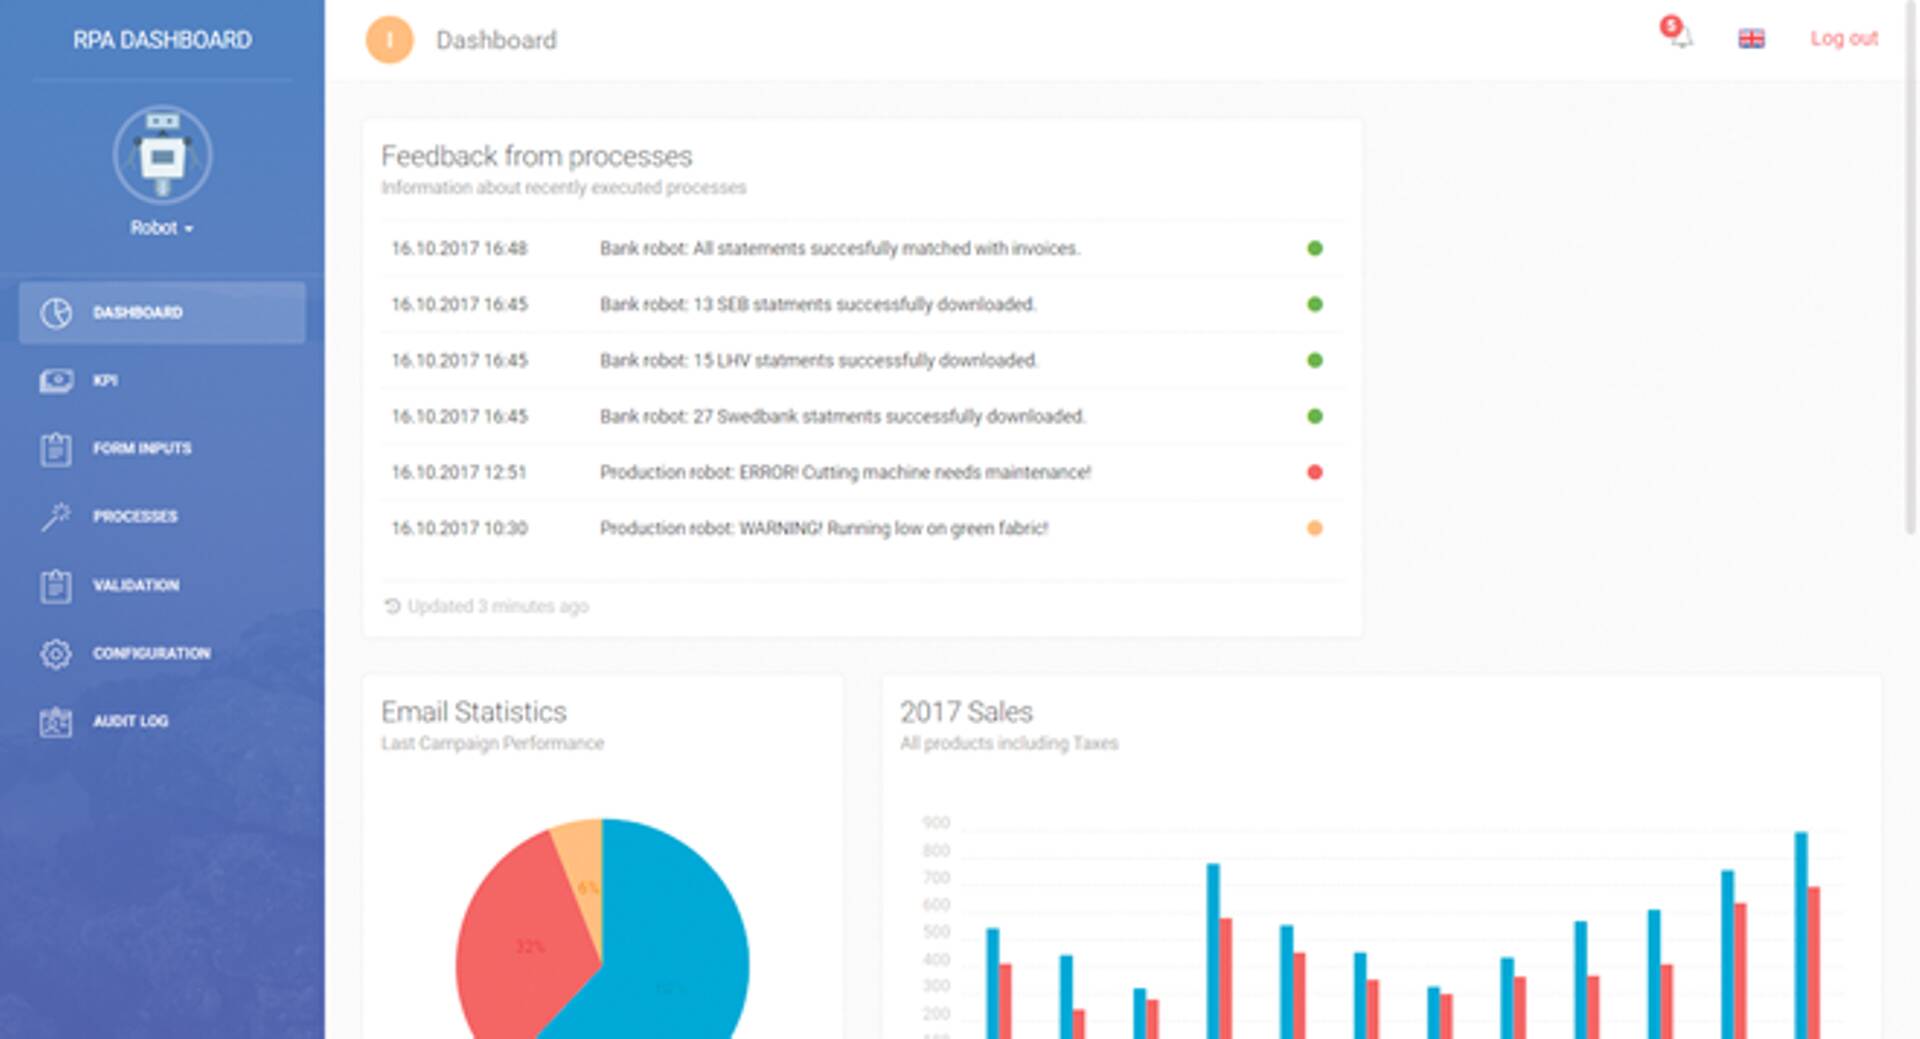Click the UK flag language icon
Image resolution: width=1920 pixels, height=1039 pixels.
pos(1751,39)
